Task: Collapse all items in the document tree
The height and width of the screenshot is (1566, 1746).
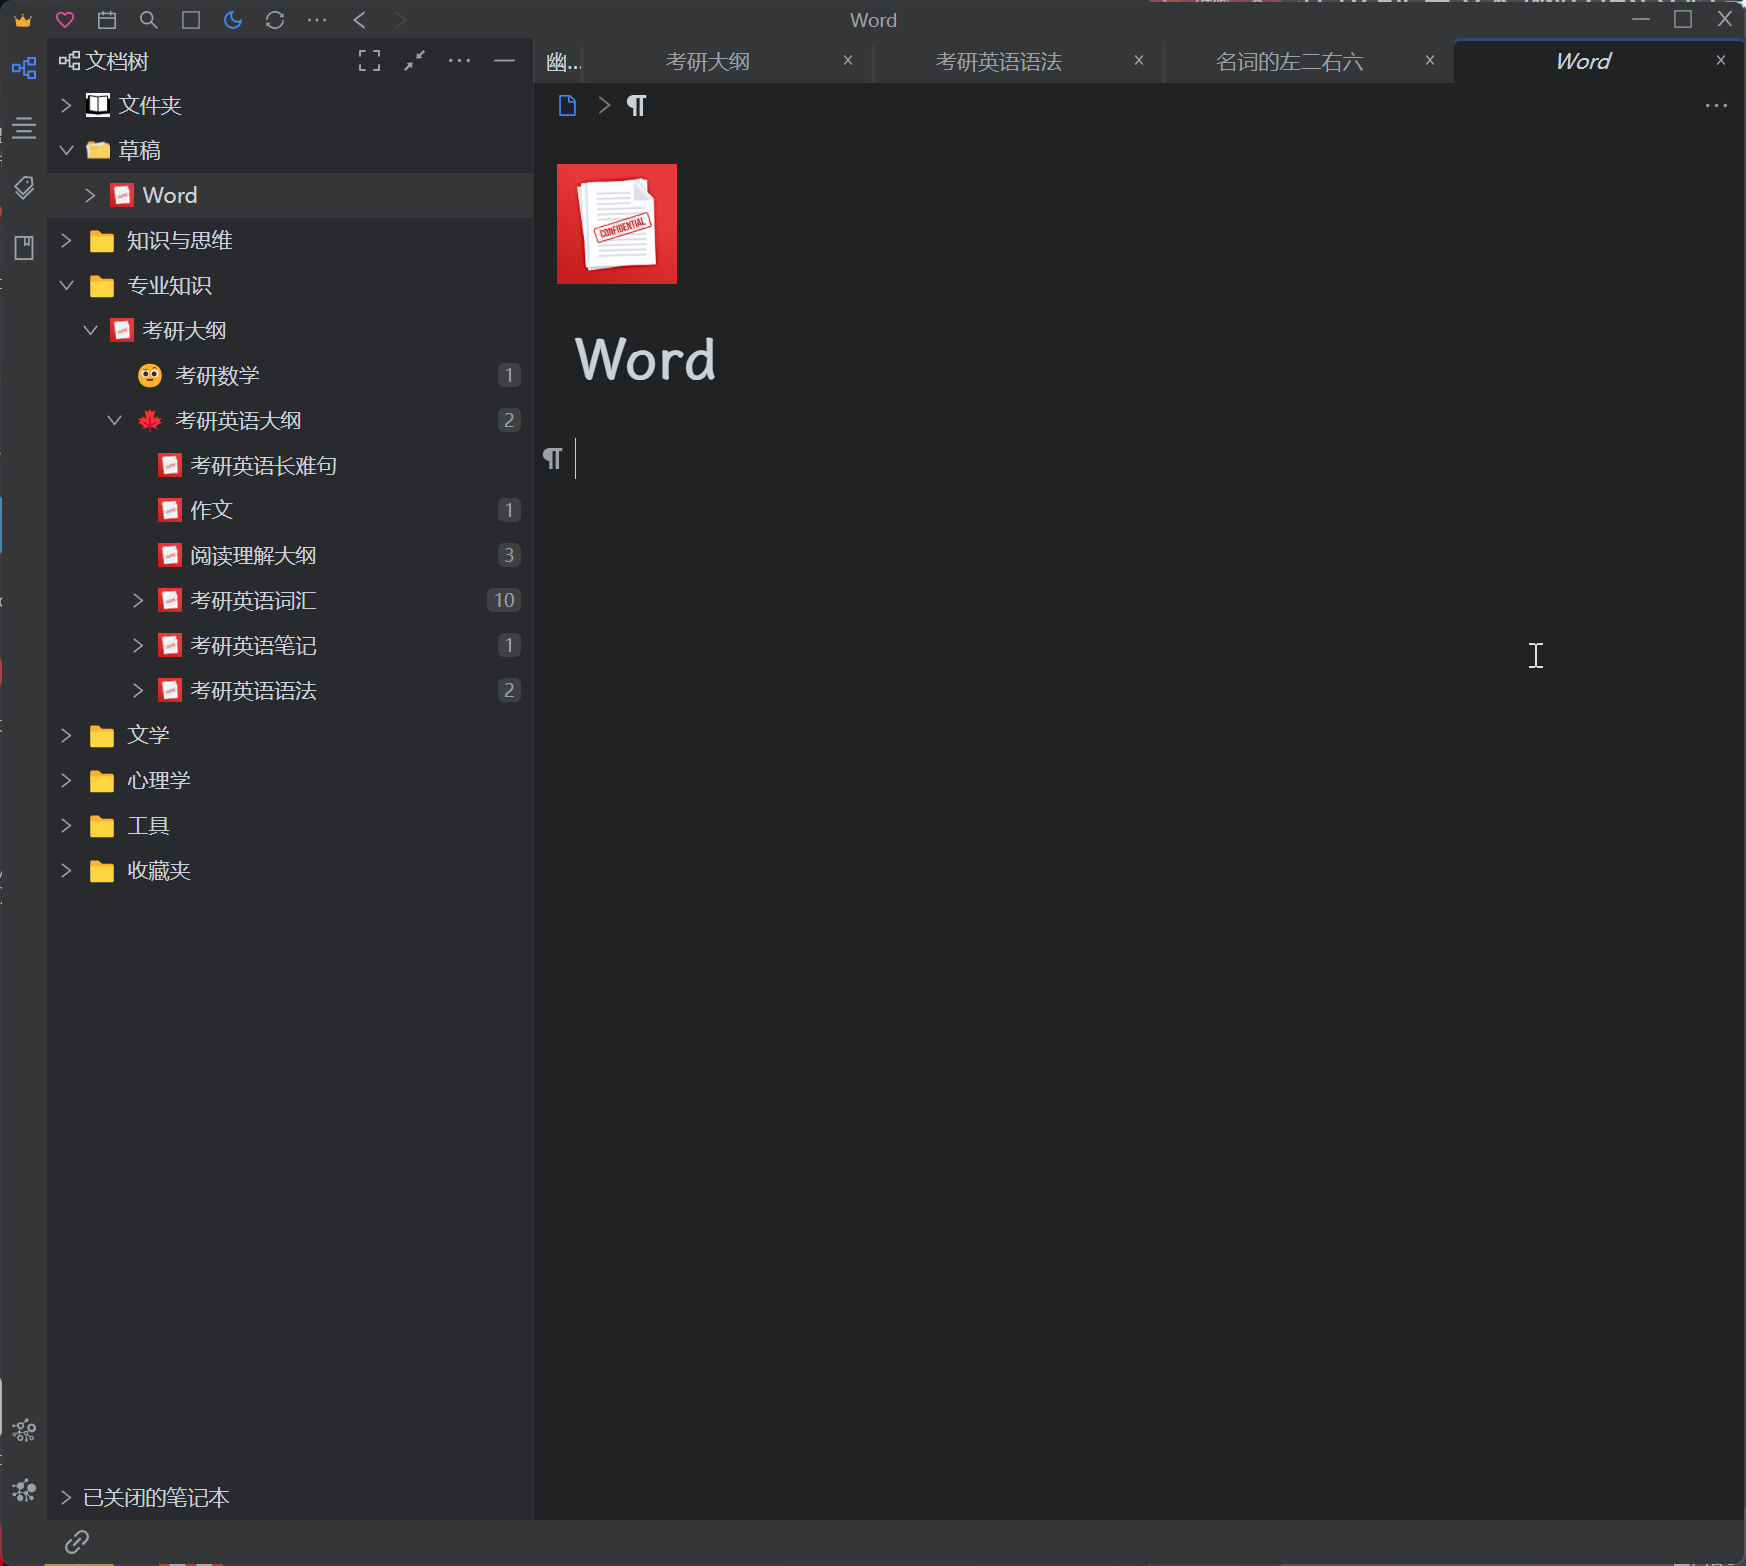Action: 414,61
